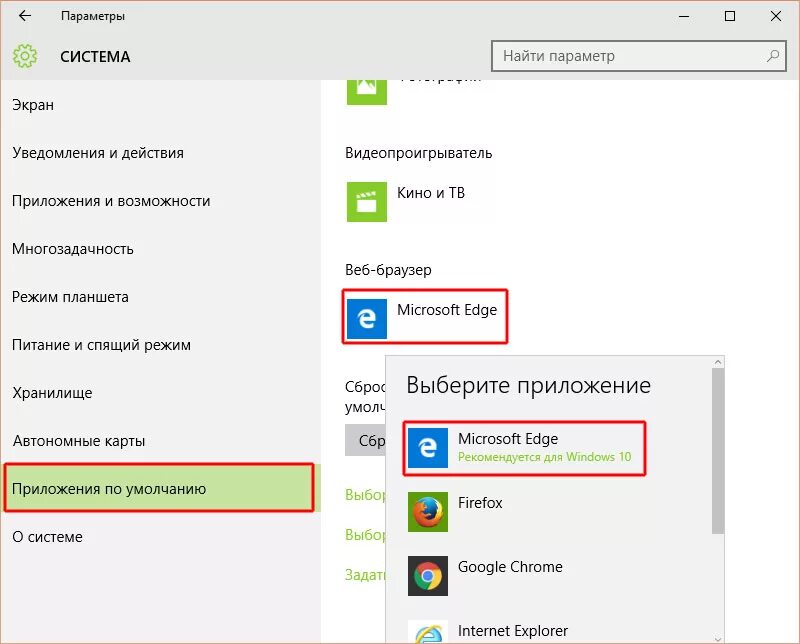
Task: Click the Веб-браузер heading text
Action: click(388, 269)
